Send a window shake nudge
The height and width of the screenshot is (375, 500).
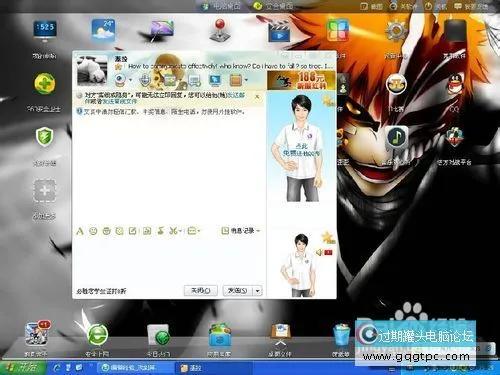point(120,231)
